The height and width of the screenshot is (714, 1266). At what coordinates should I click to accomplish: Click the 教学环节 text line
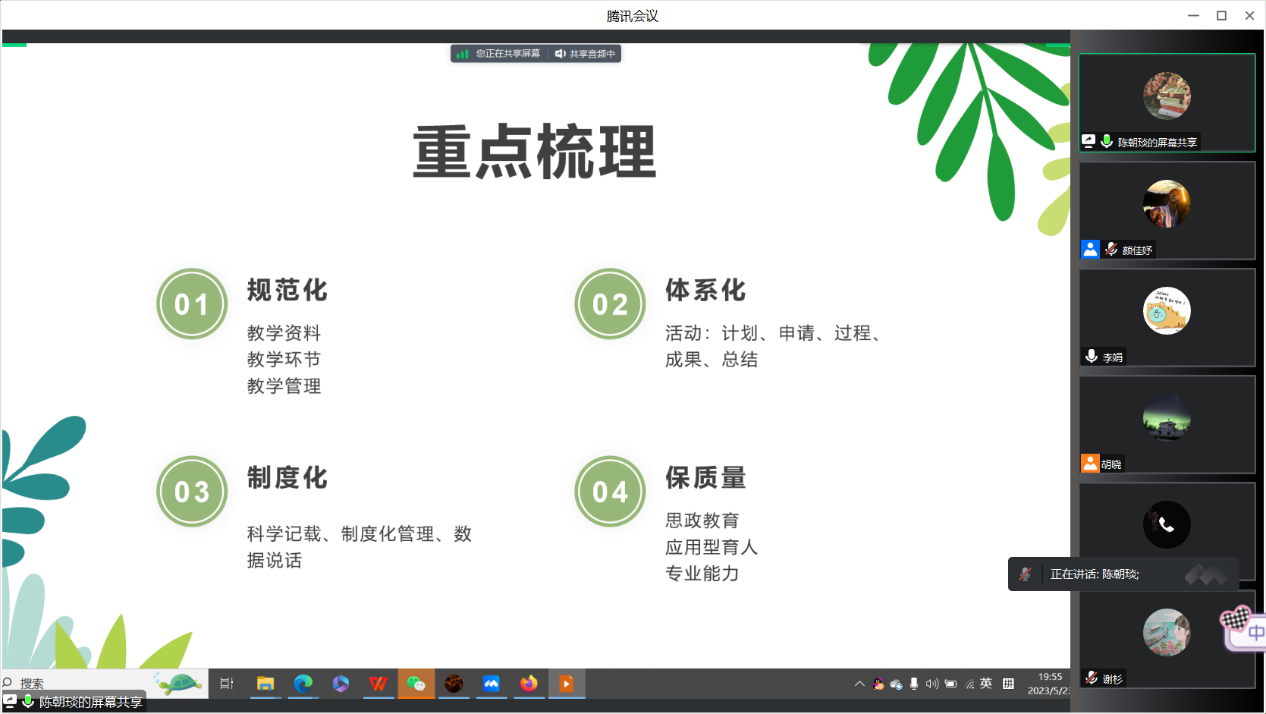[284, 359]
